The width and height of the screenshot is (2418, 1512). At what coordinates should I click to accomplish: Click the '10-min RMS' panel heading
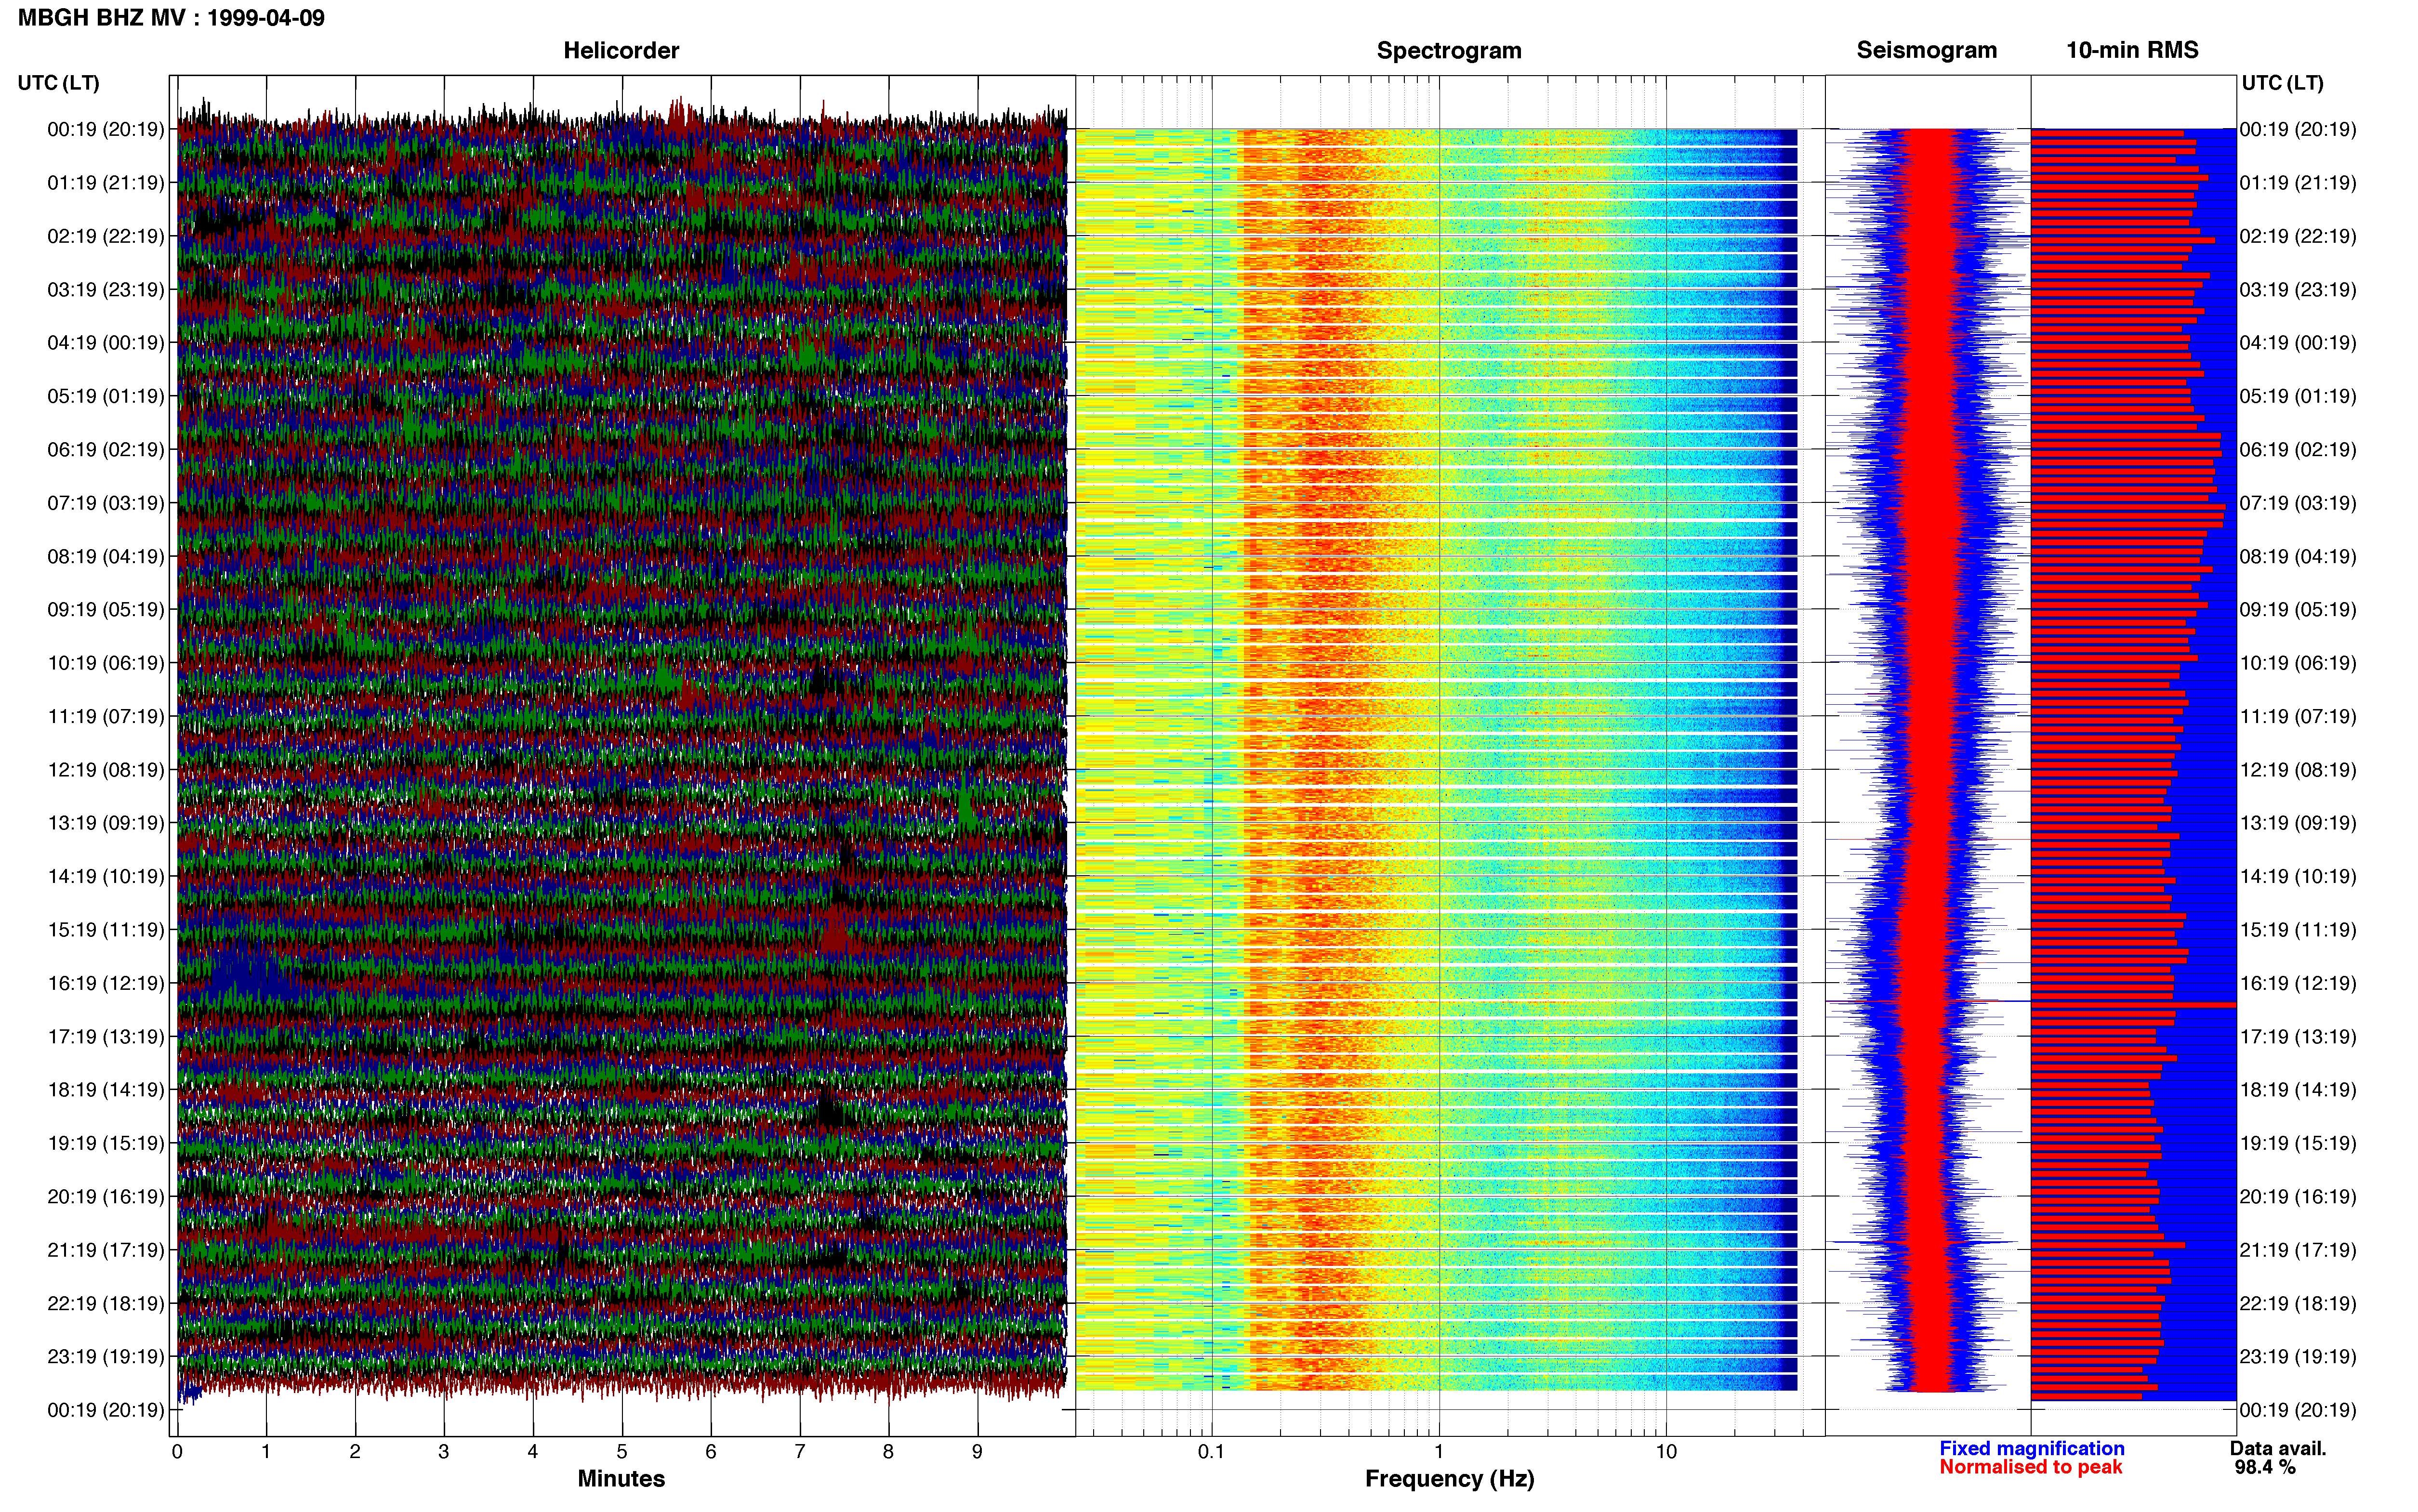pos(2132,50)
